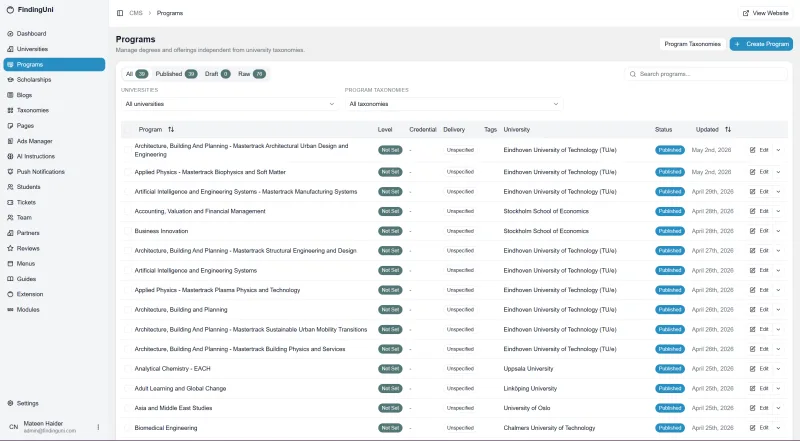Open Taxonomies grid icon in sidebar
Viewport: 800px width, 441px height.
[10, 110]
